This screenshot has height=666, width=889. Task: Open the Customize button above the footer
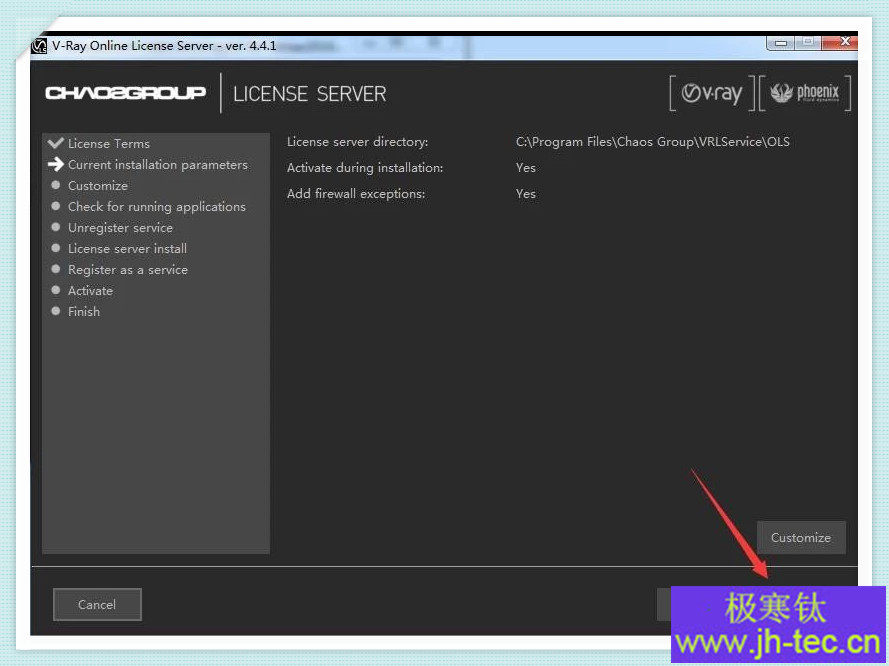click(x=801, y=537)
